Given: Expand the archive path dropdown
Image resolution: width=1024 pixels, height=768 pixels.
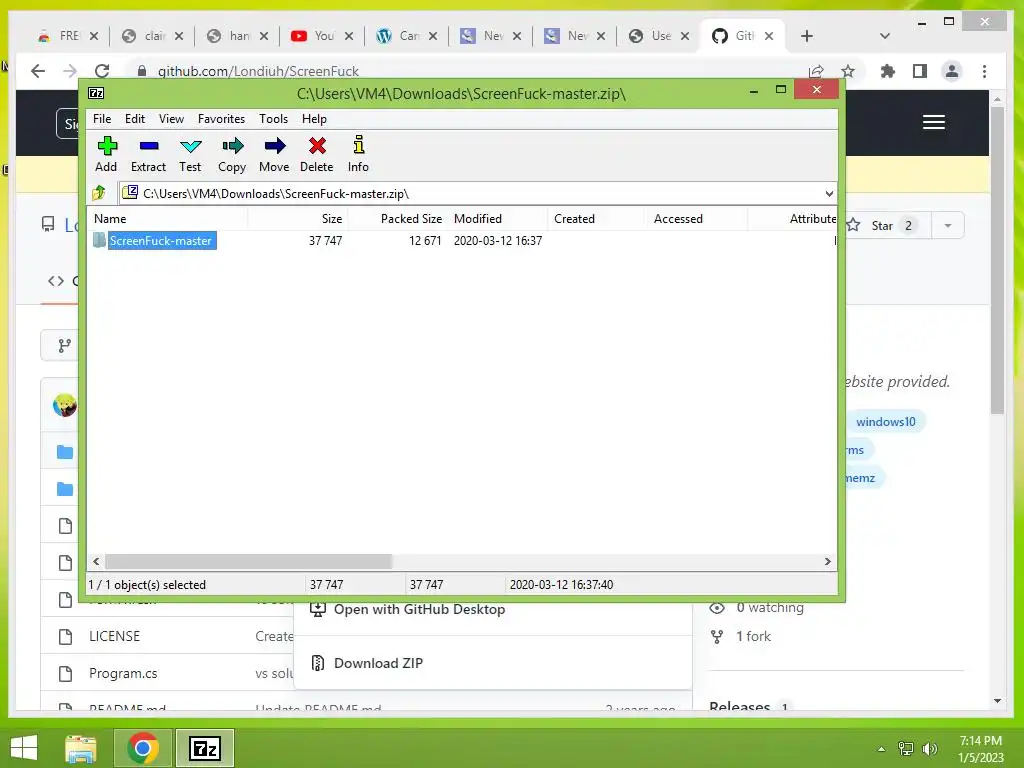Looking at the screenshot, I should 829,193.
